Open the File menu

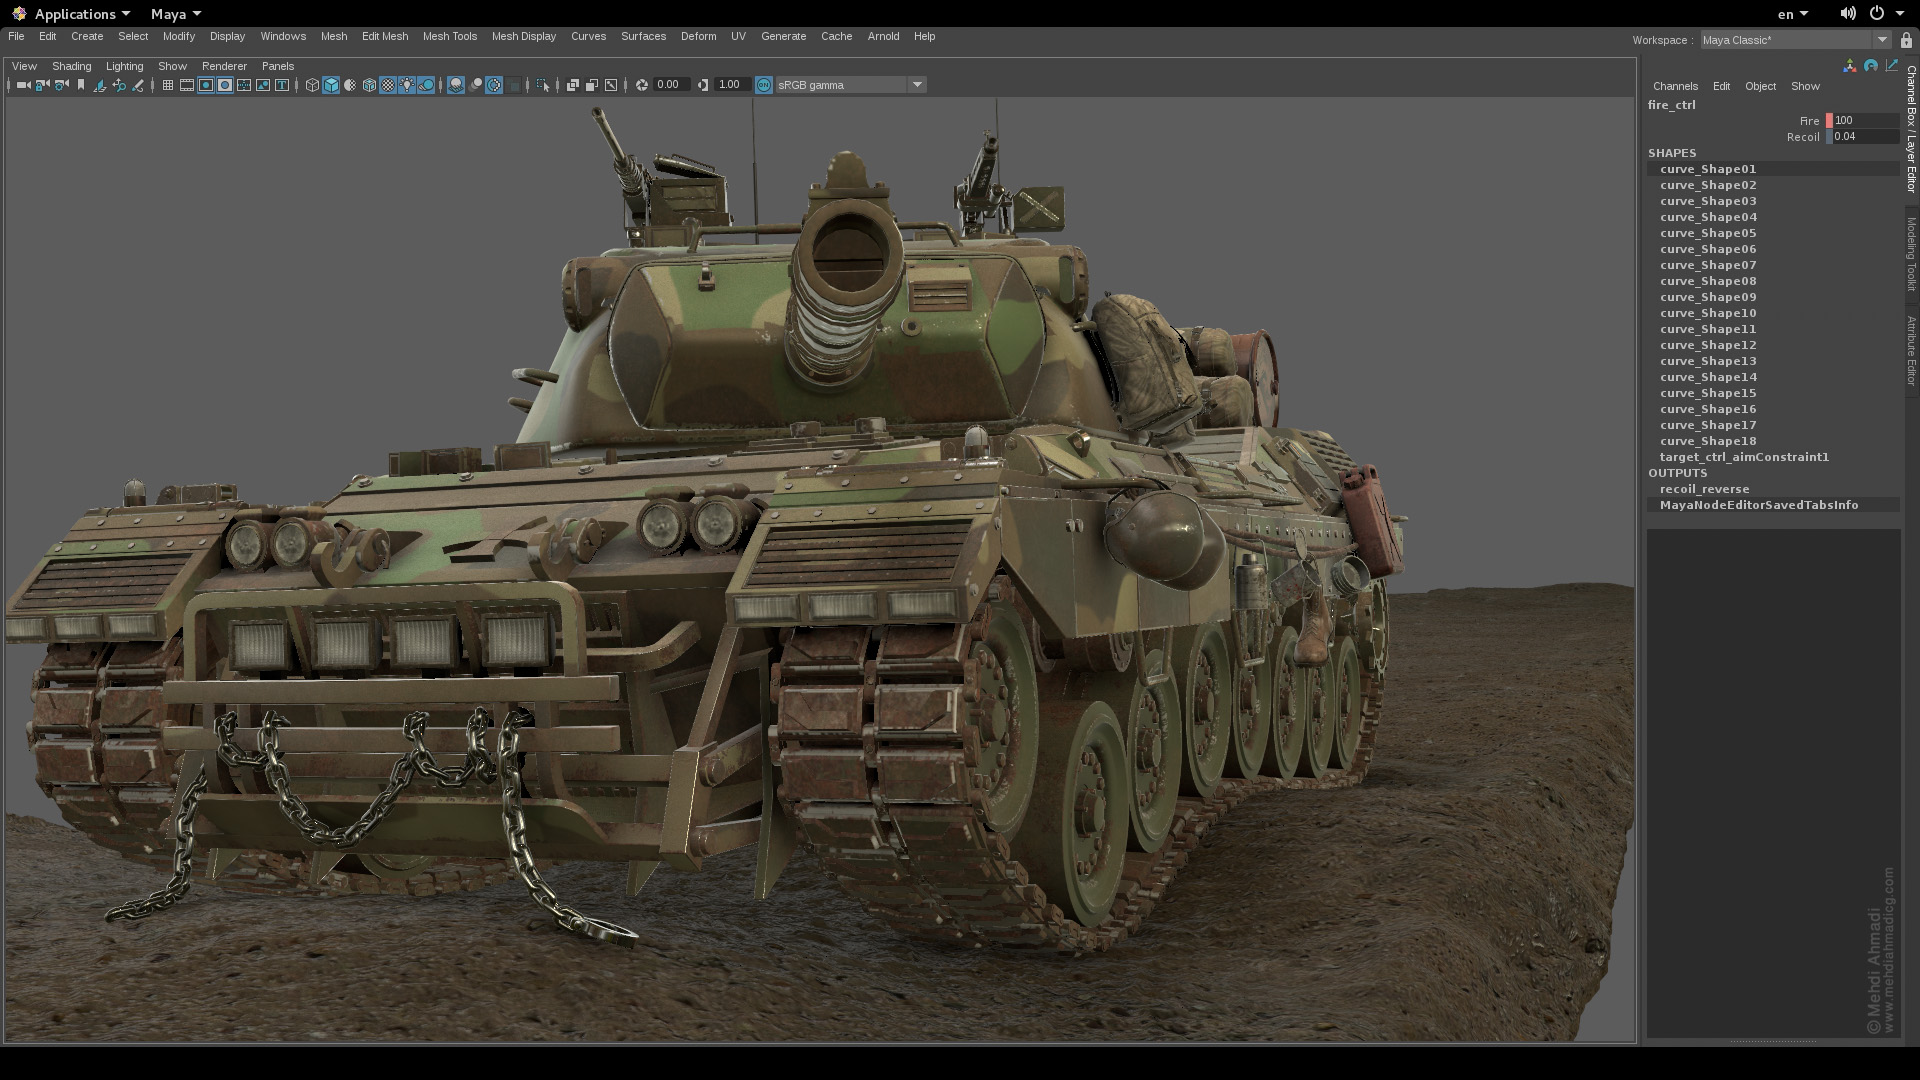16,36
